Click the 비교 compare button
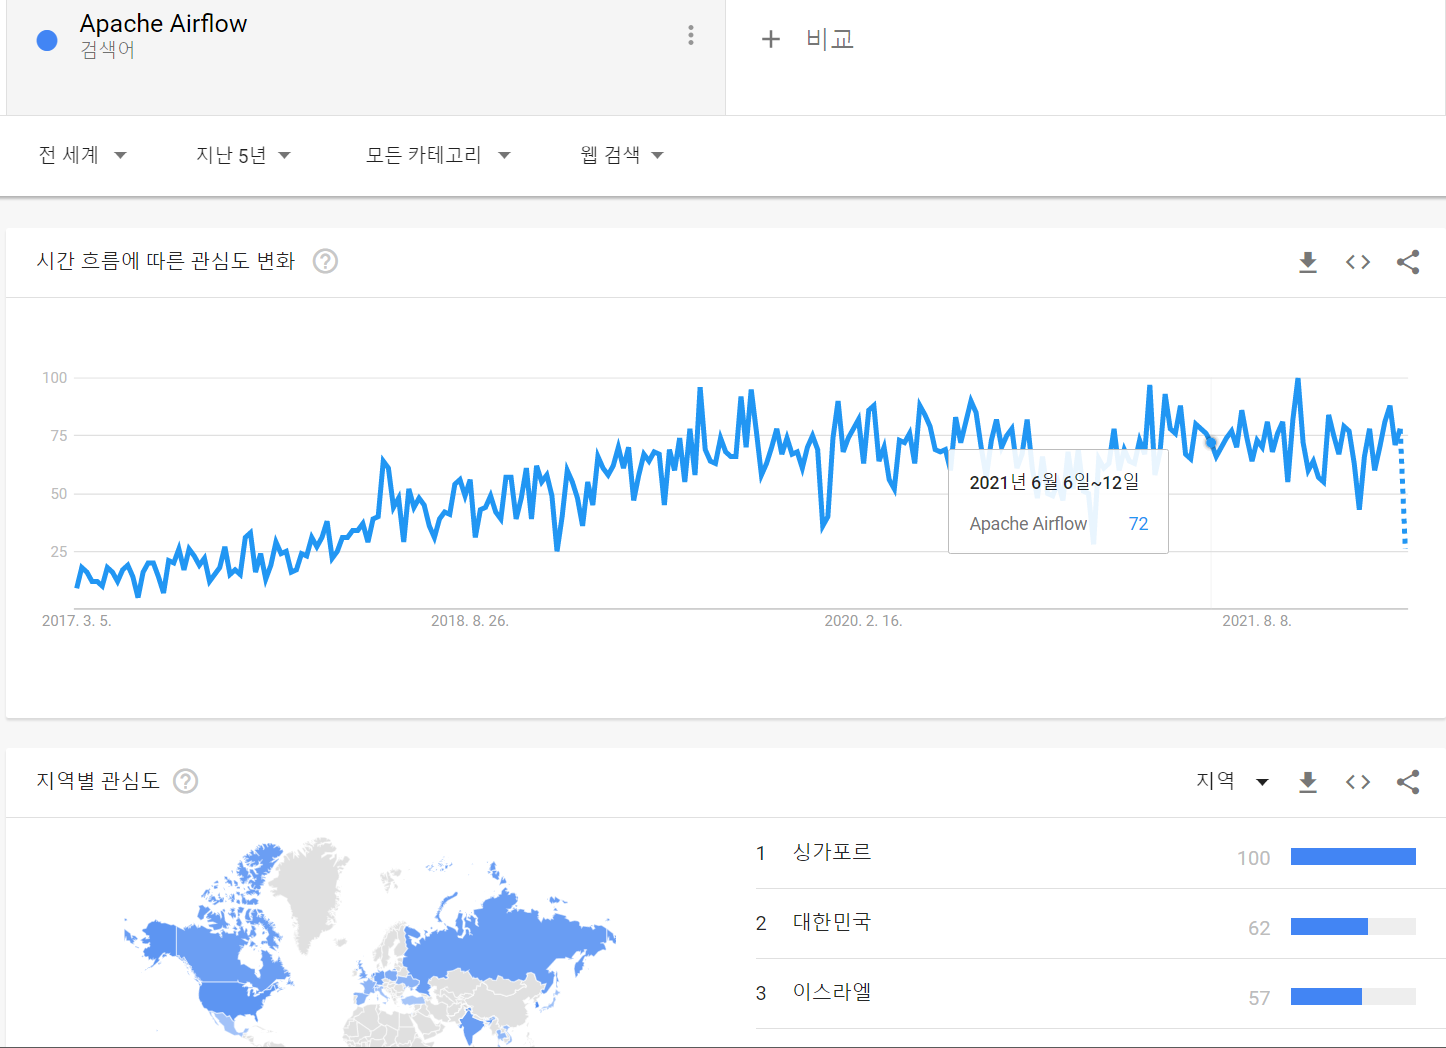Viewport: 1446px width, 1048px height. pyautogui.click(x=830, y=39)
